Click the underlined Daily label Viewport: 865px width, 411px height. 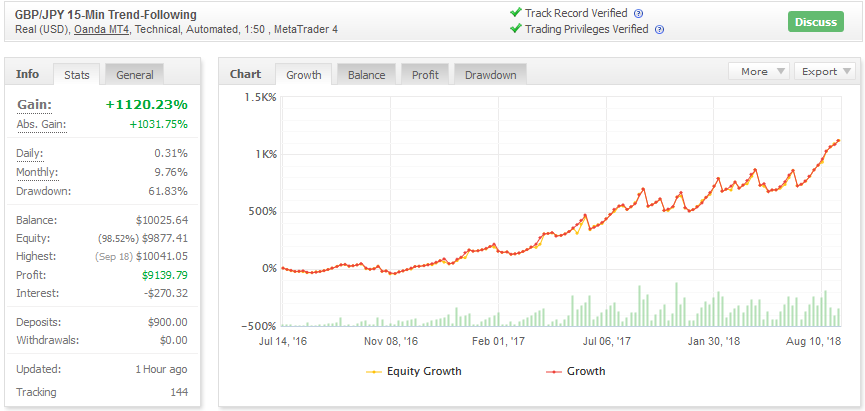[x=30, y=154]
